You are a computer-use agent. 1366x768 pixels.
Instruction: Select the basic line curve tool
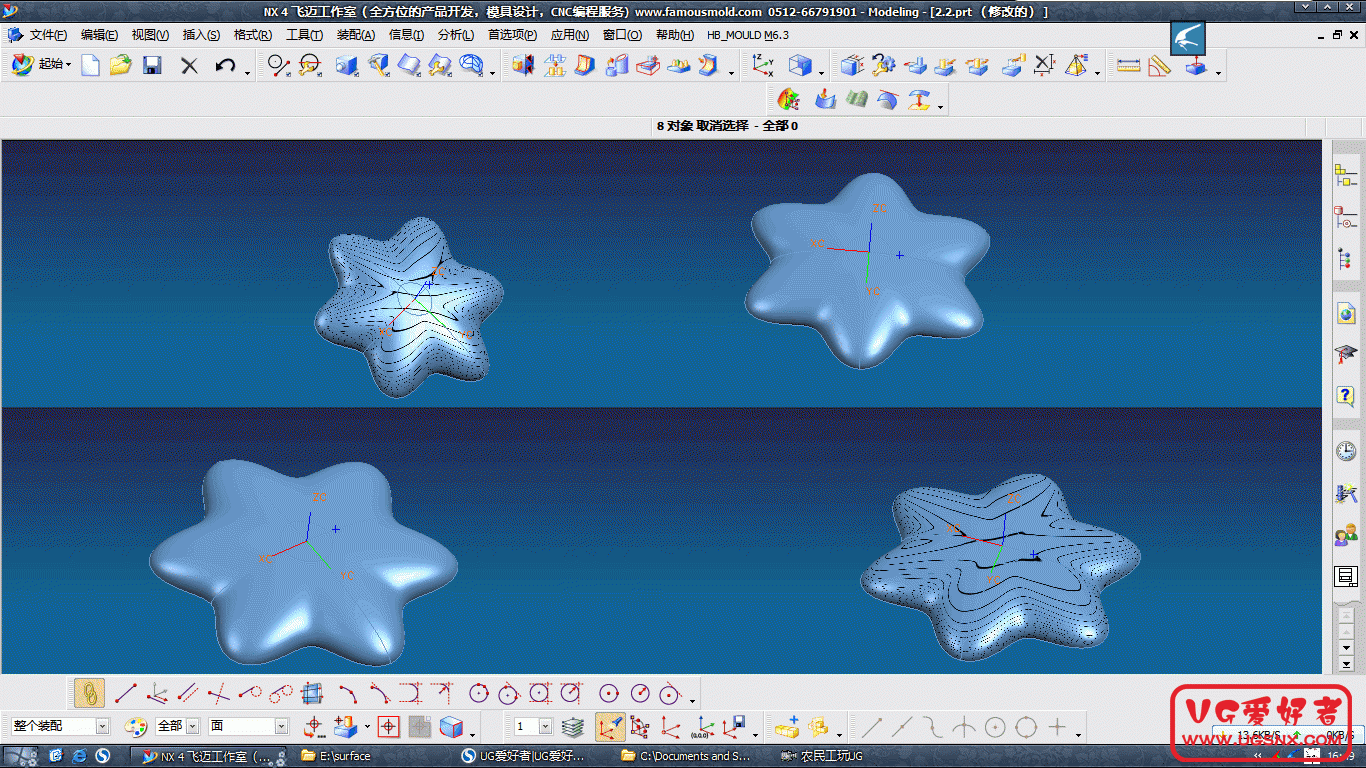pos(125,692)
